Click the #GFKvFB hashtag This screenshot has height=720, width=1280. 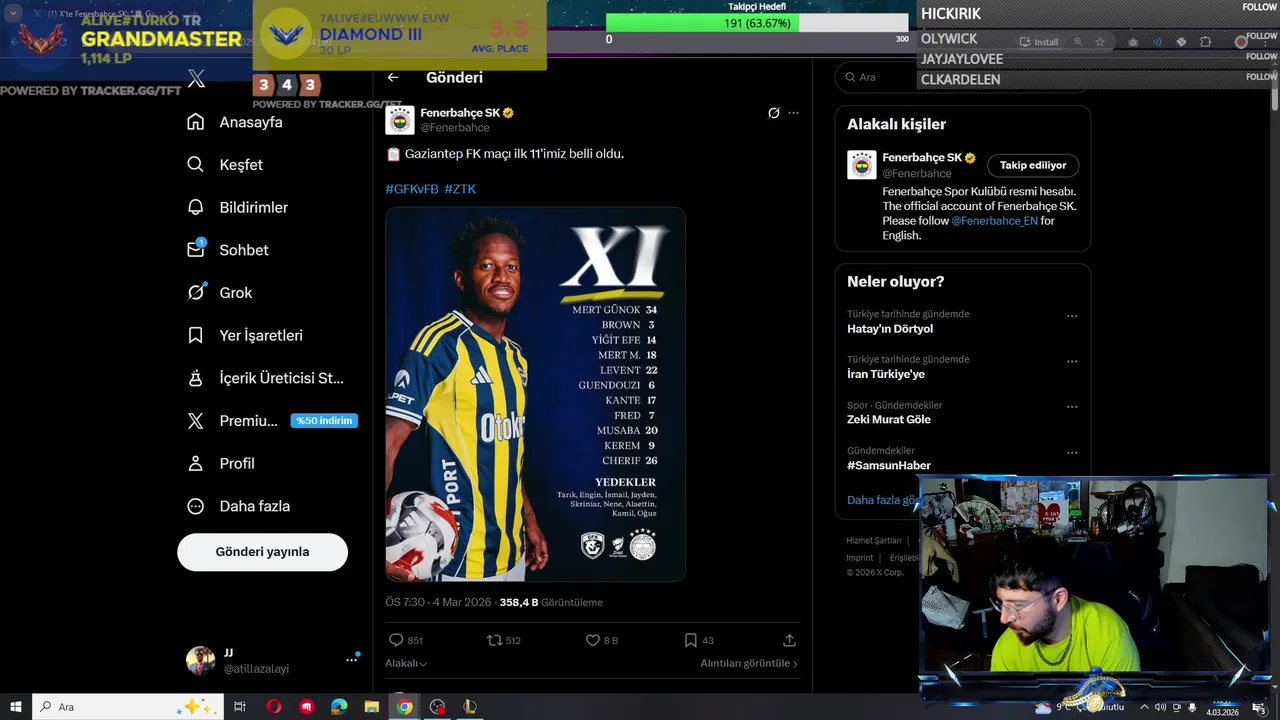(x=412, y=189)
